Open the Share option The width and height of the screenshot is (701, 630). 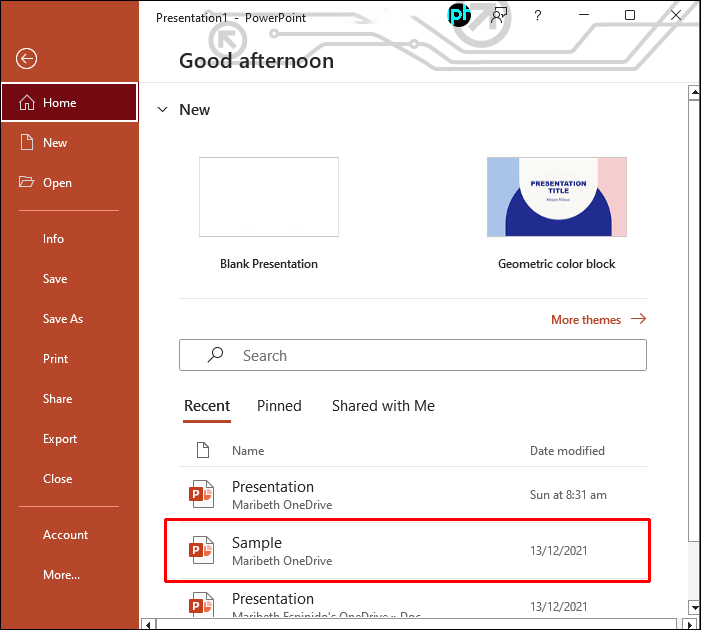pyautogui.click(x=58, y=398)
